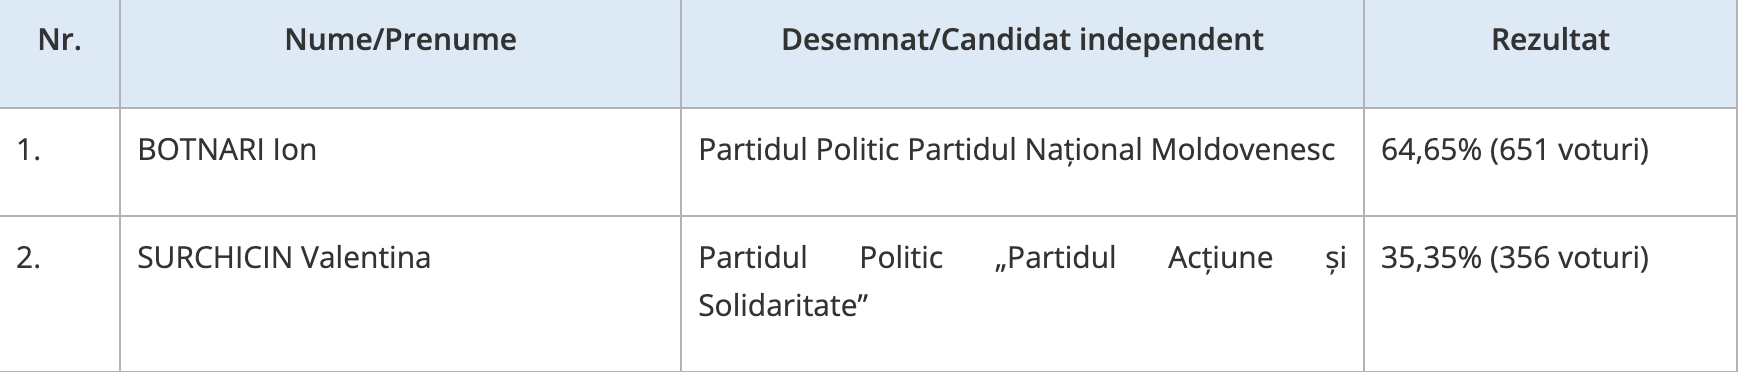Click Partidul Național Moldovenesc party cell
Image resolution: width=1742 pixels, height=372 pixels.
click(x=1022, y=161)
